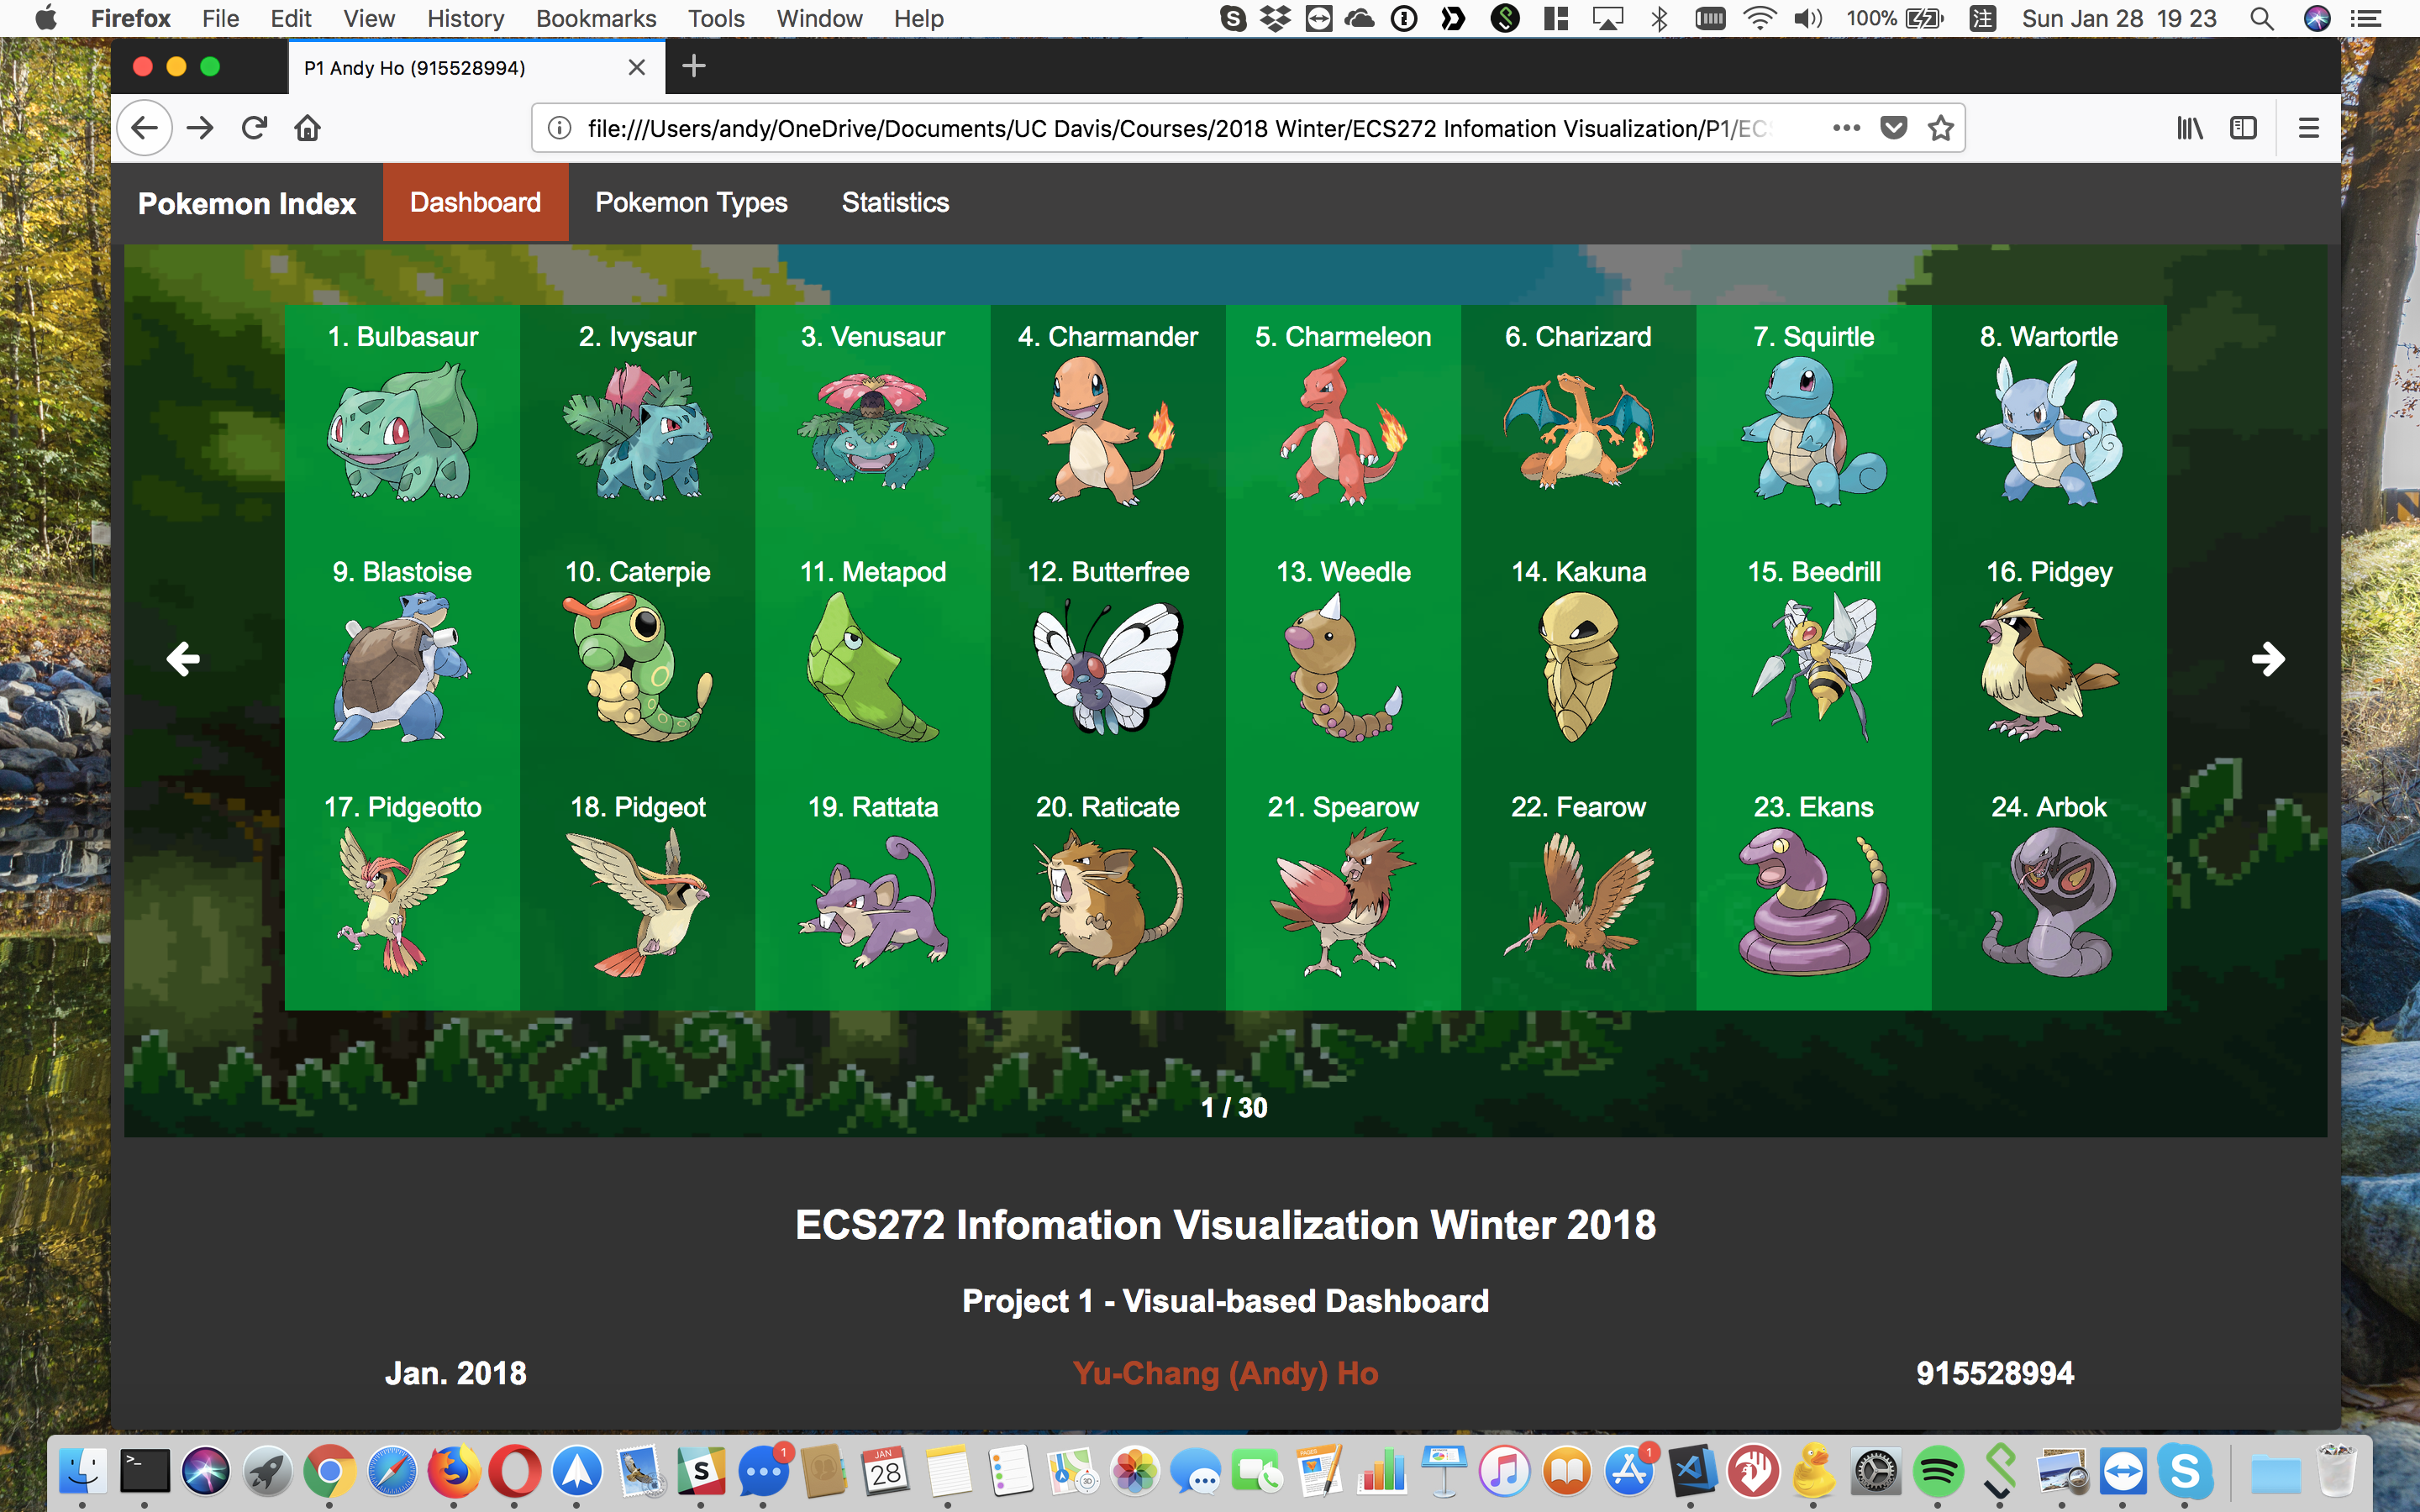Select the Pidgeot card
The image size is (2420, 1512).
(638, 892)
